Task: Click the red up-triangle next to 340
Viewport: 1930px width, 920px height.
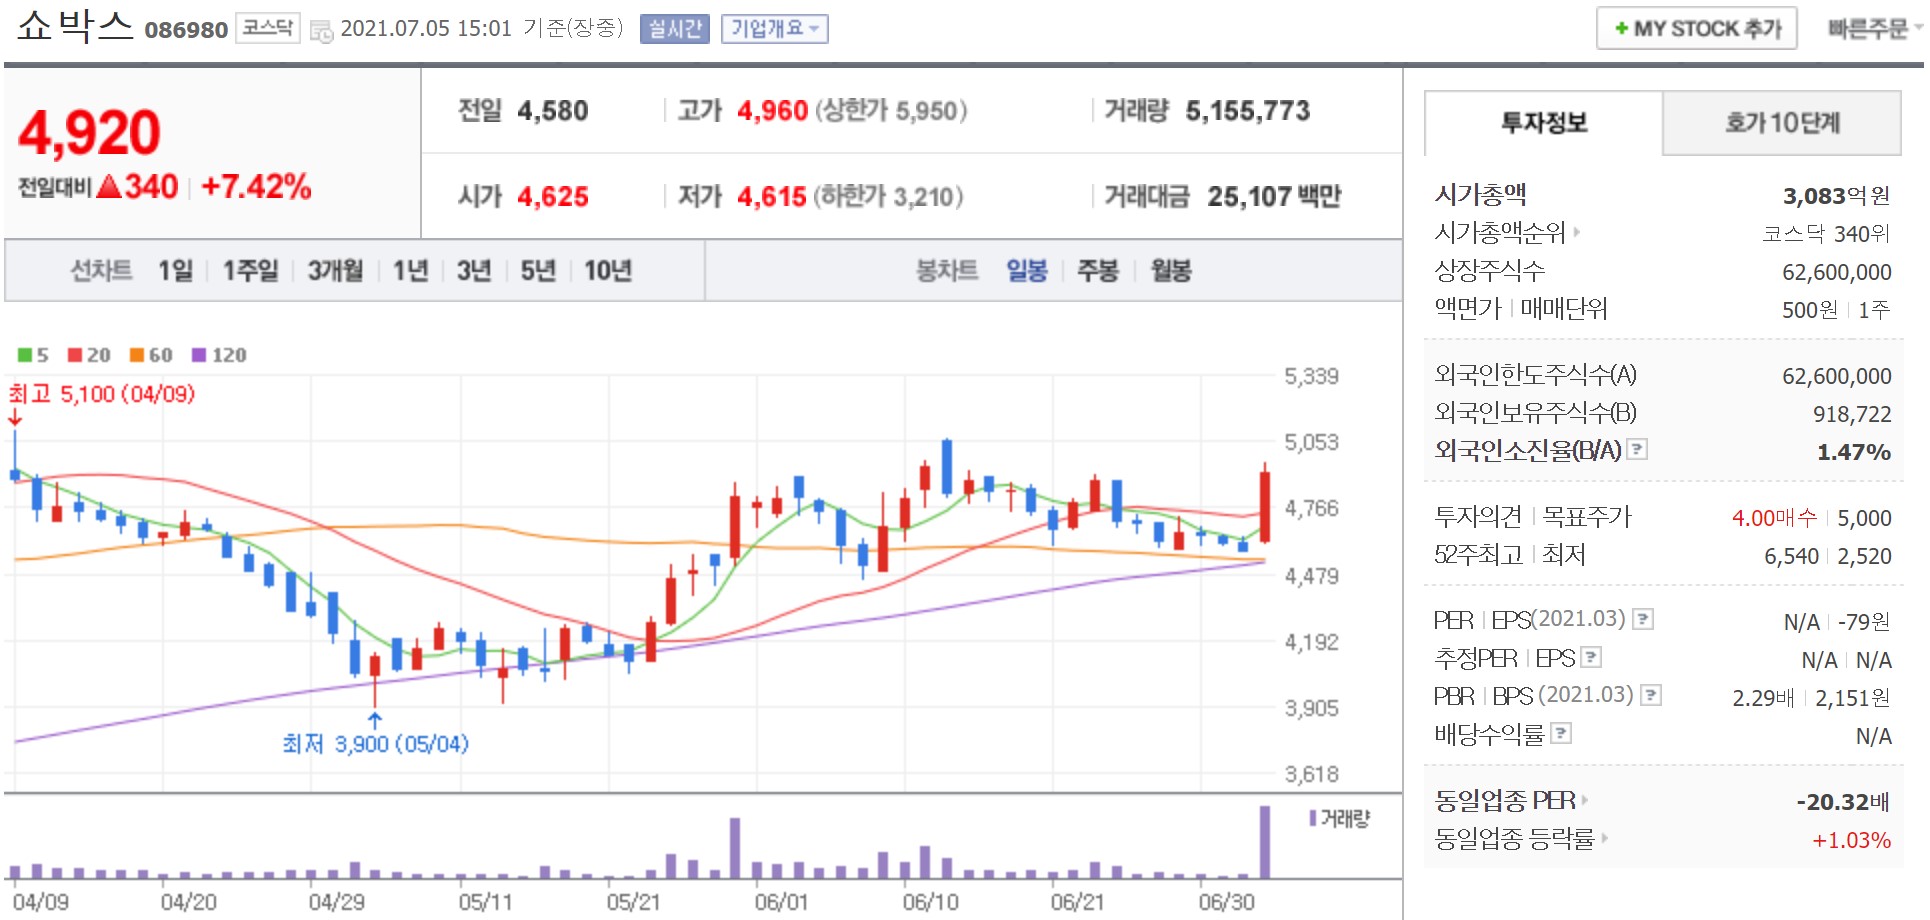Action: pyautogui.click(x=110, y=186)
